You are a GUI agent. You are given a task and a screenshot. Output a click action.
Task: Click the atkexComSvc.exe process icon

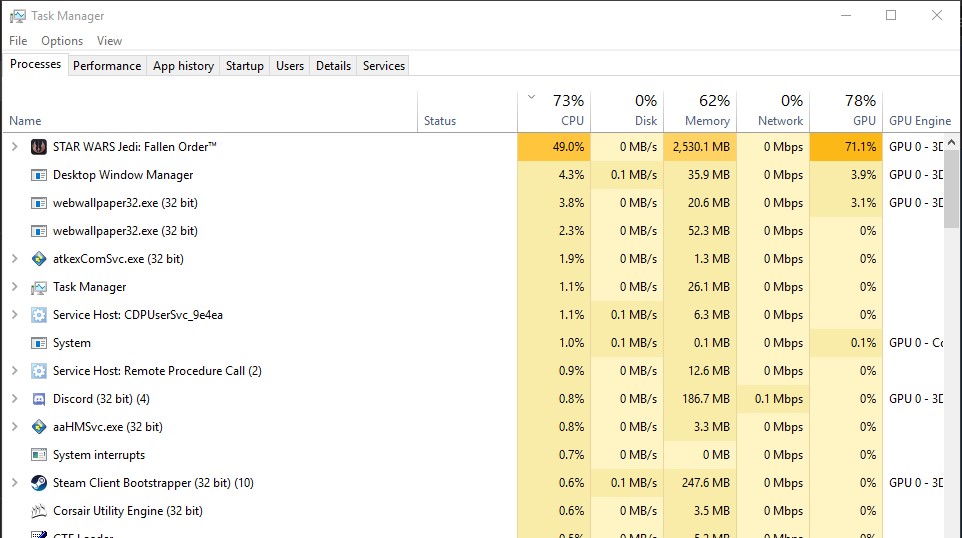[39, 259]
